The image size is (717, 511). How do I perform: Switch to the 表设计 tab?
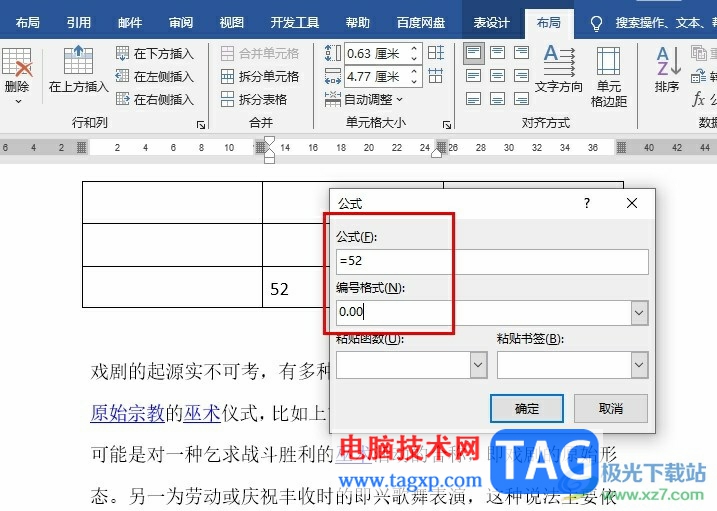coord(492,22)
